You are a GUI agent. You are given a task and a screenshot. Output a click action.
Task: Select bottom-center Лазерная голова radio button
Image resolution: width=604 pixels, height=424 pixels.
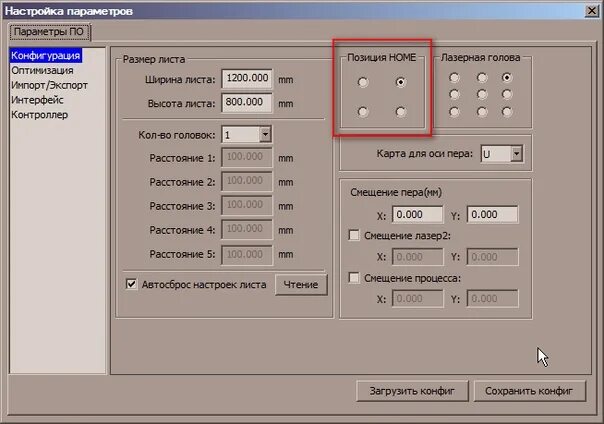pos(482,112)
